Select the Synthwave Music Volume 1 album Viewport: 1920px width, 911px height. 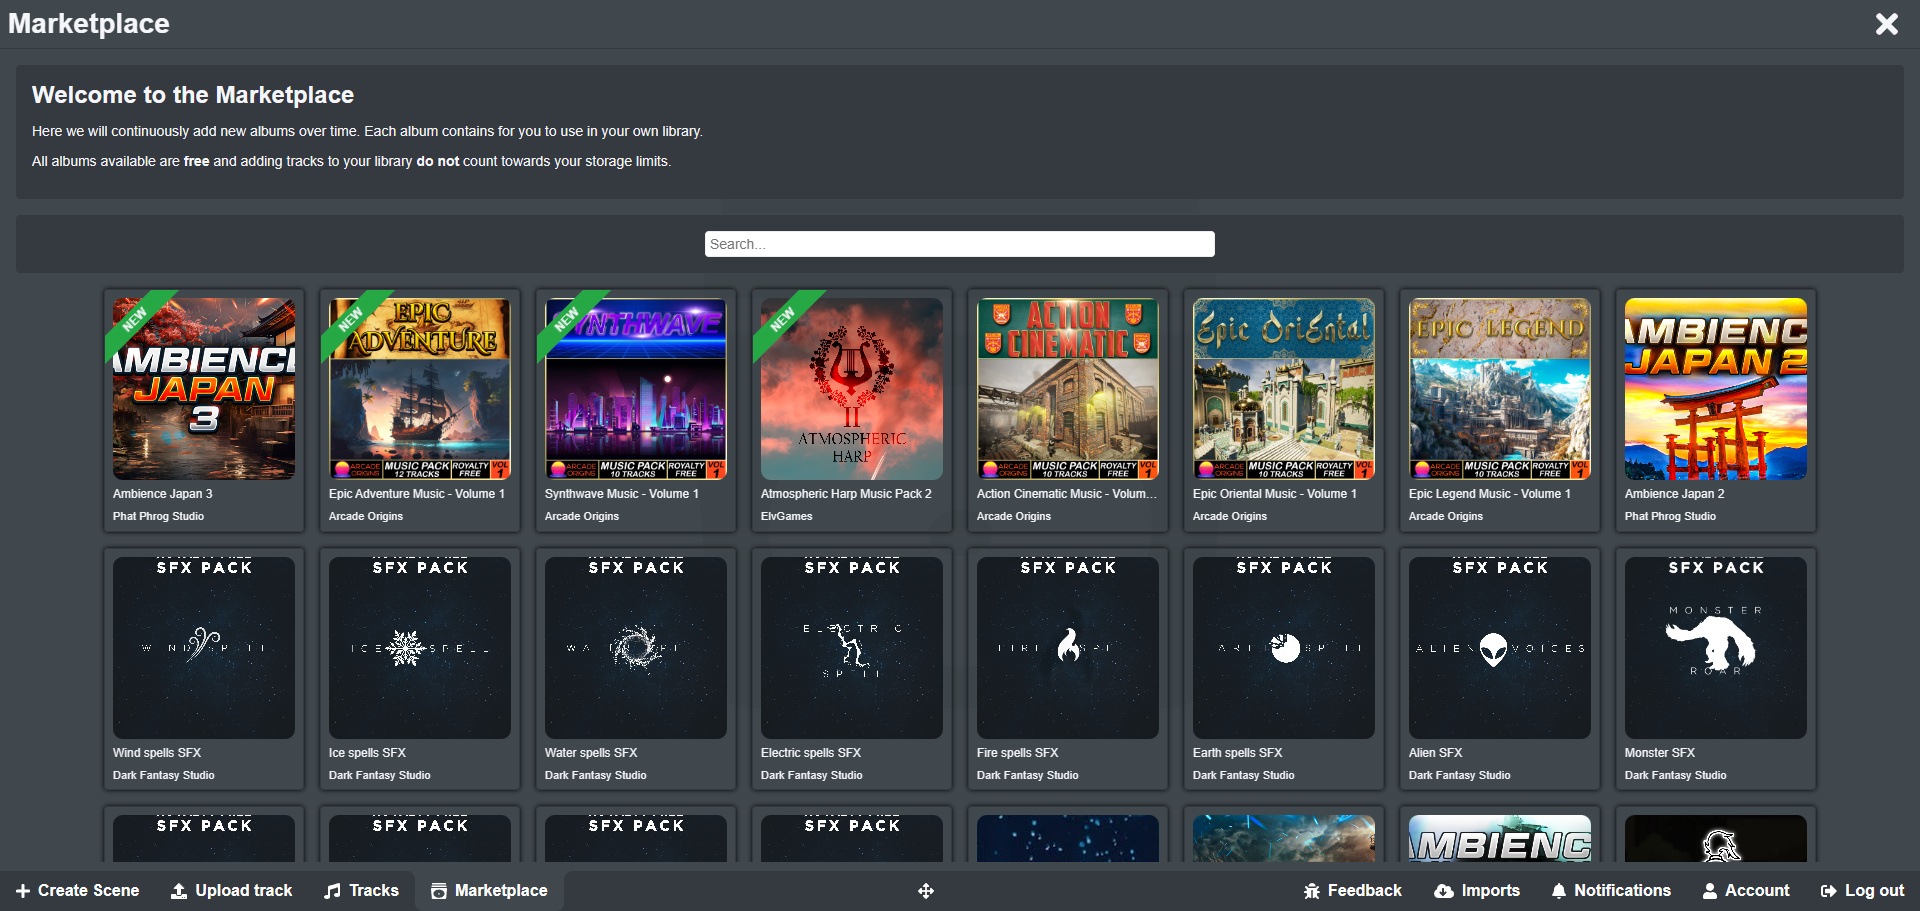pyautogui.click(x=636, y=389)
